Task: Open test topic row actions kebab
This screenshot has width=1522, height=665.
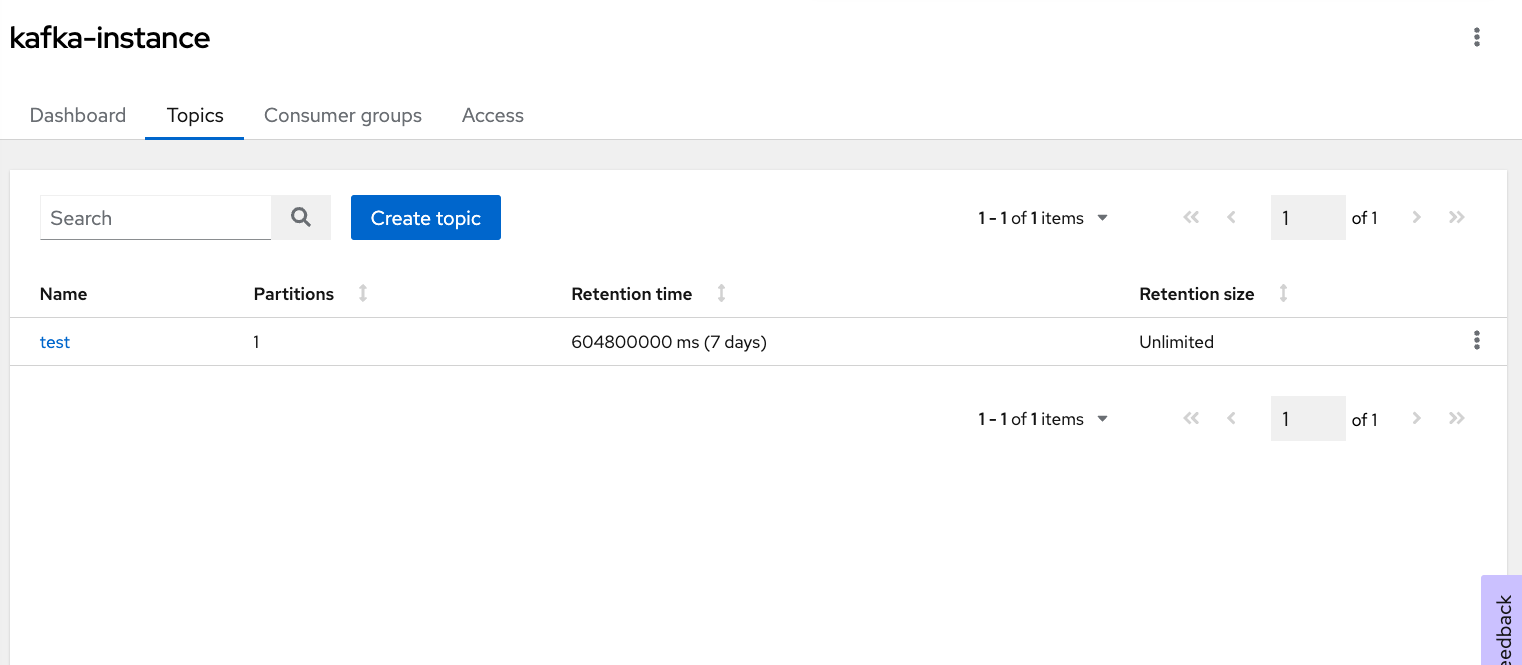Action: (x=1476, y=341)
